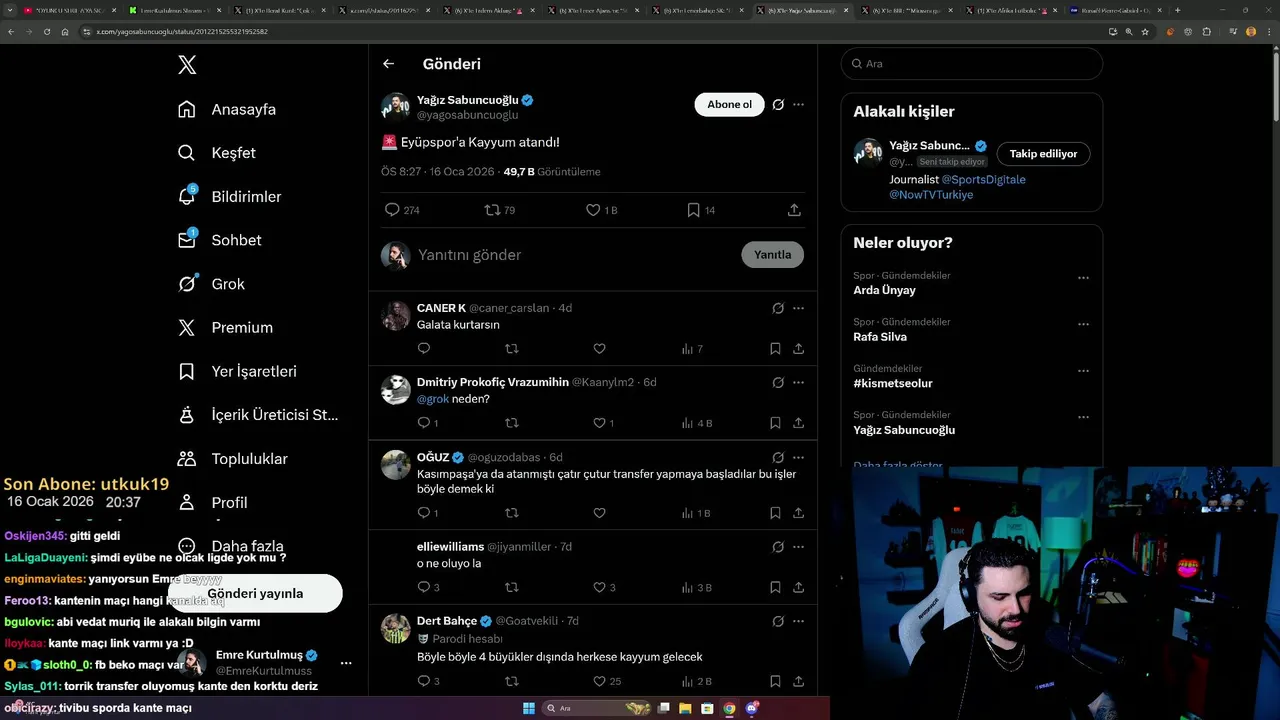Viewport: 1280px width, 720px height.
Task: Go back with the arrow beside Gönderi
Action: click(x=388, y=64)
